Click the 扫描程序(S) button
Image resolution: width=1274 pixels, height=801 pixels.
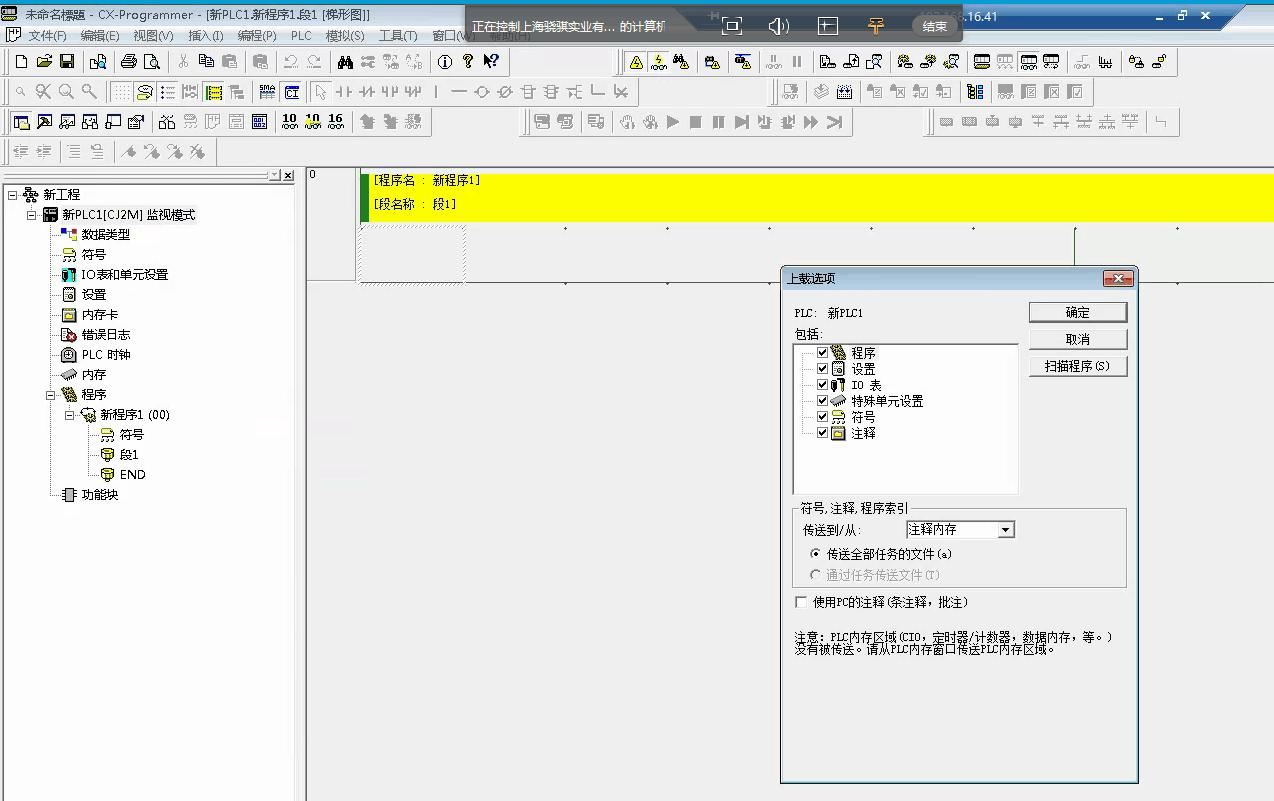pos(1077,366)
